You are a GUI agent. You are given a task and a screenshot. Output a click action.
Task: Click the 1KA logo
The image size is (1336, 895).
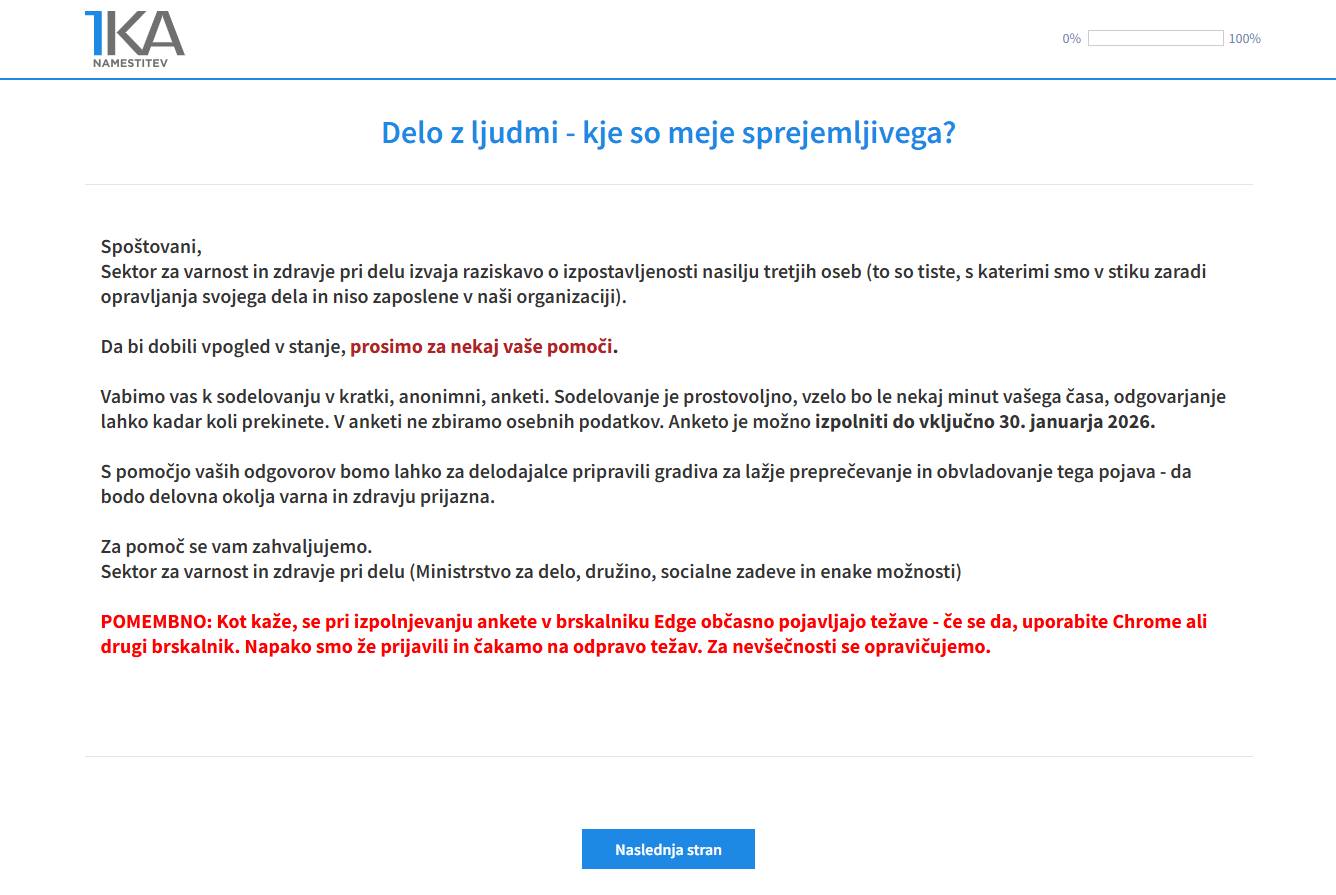[134, 33]
